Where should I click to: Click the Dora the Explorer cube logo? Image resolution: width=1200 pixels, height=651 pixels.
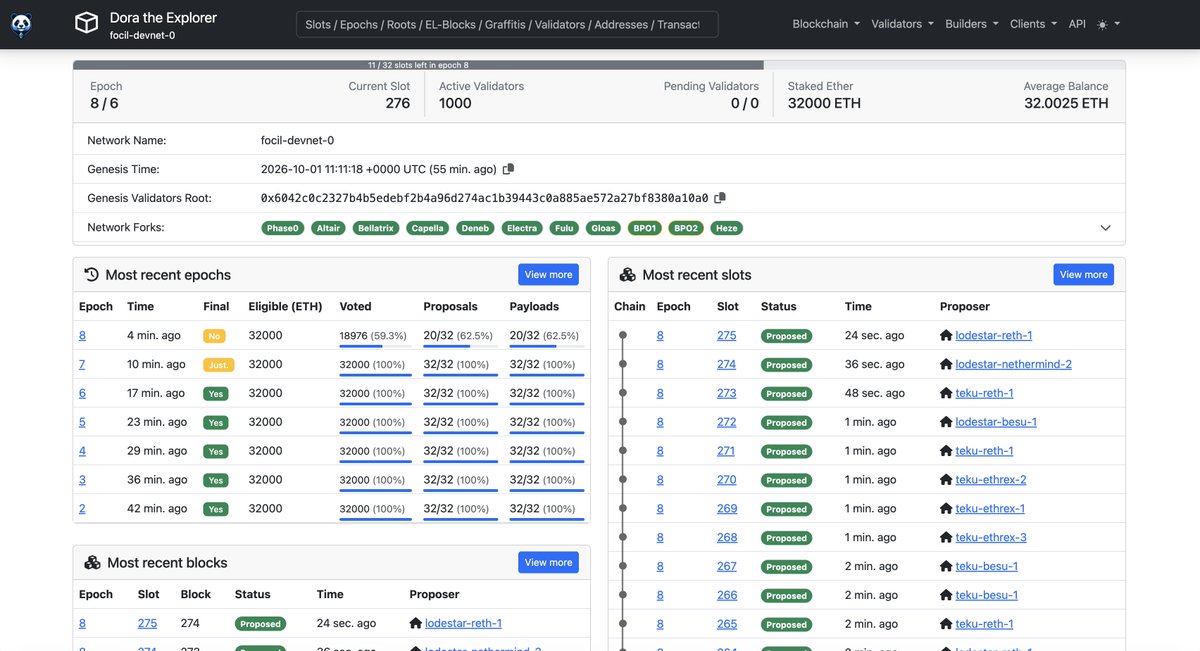[87, 24]
